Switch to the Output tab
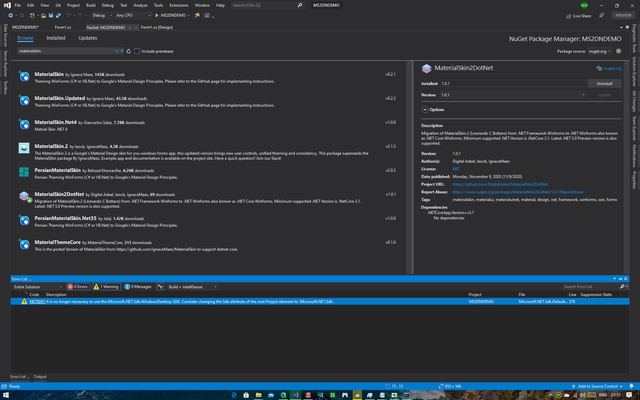This screenshot has width=640, height=400. (x=40, y=376)
